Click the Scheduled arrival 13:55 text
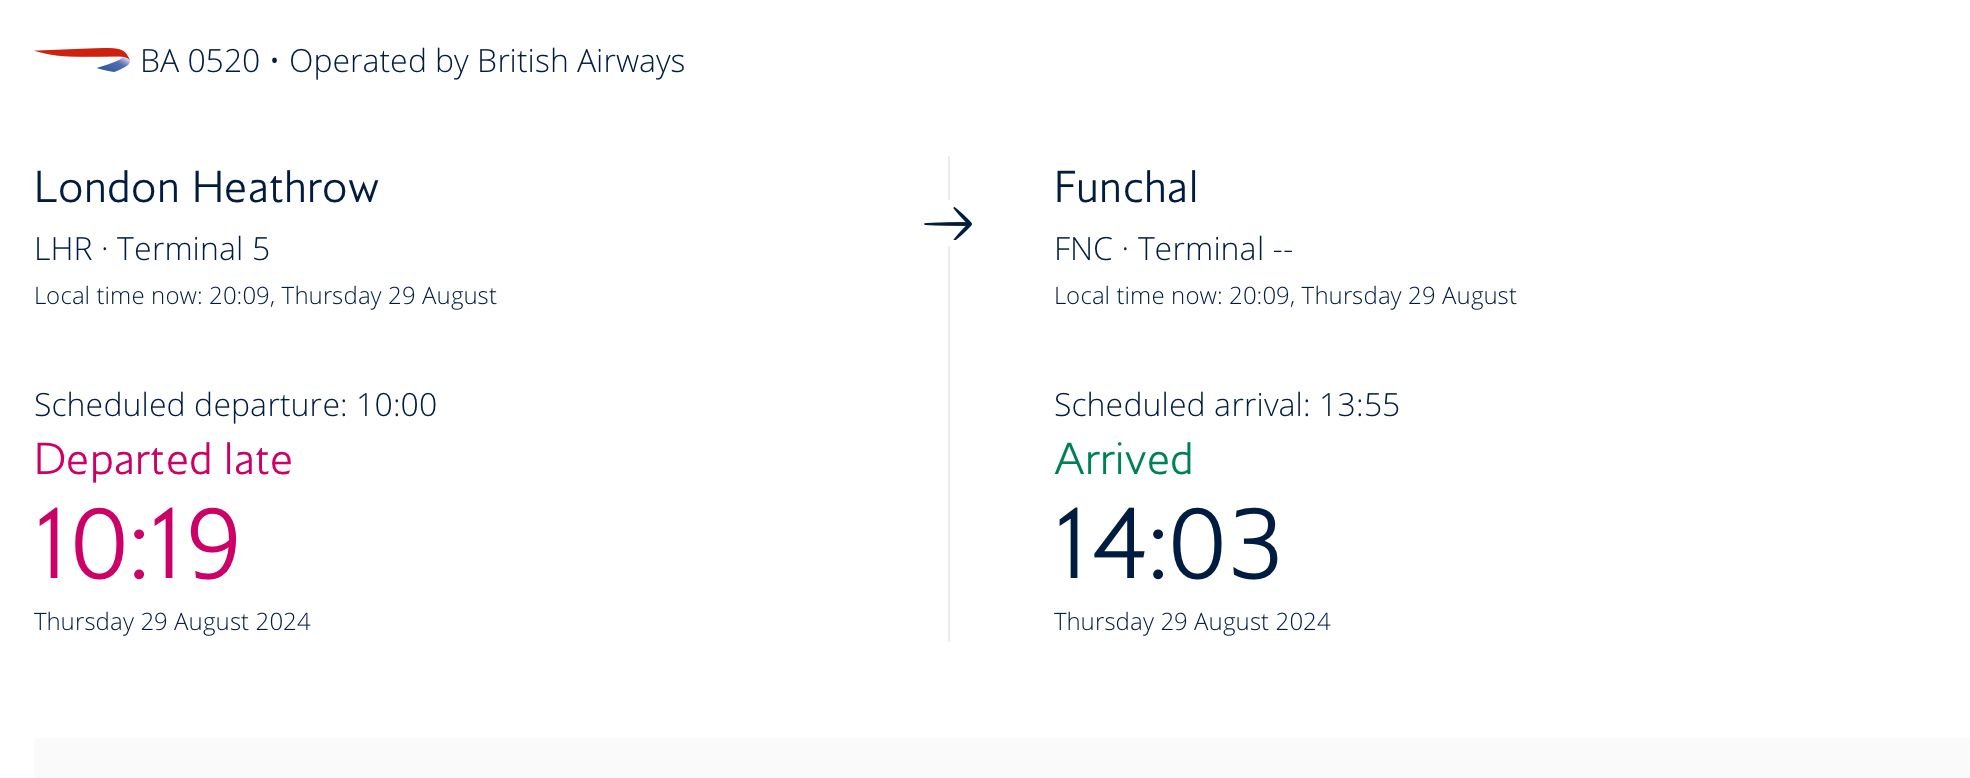1970x778 pixels. click(x=1226, y=405)
